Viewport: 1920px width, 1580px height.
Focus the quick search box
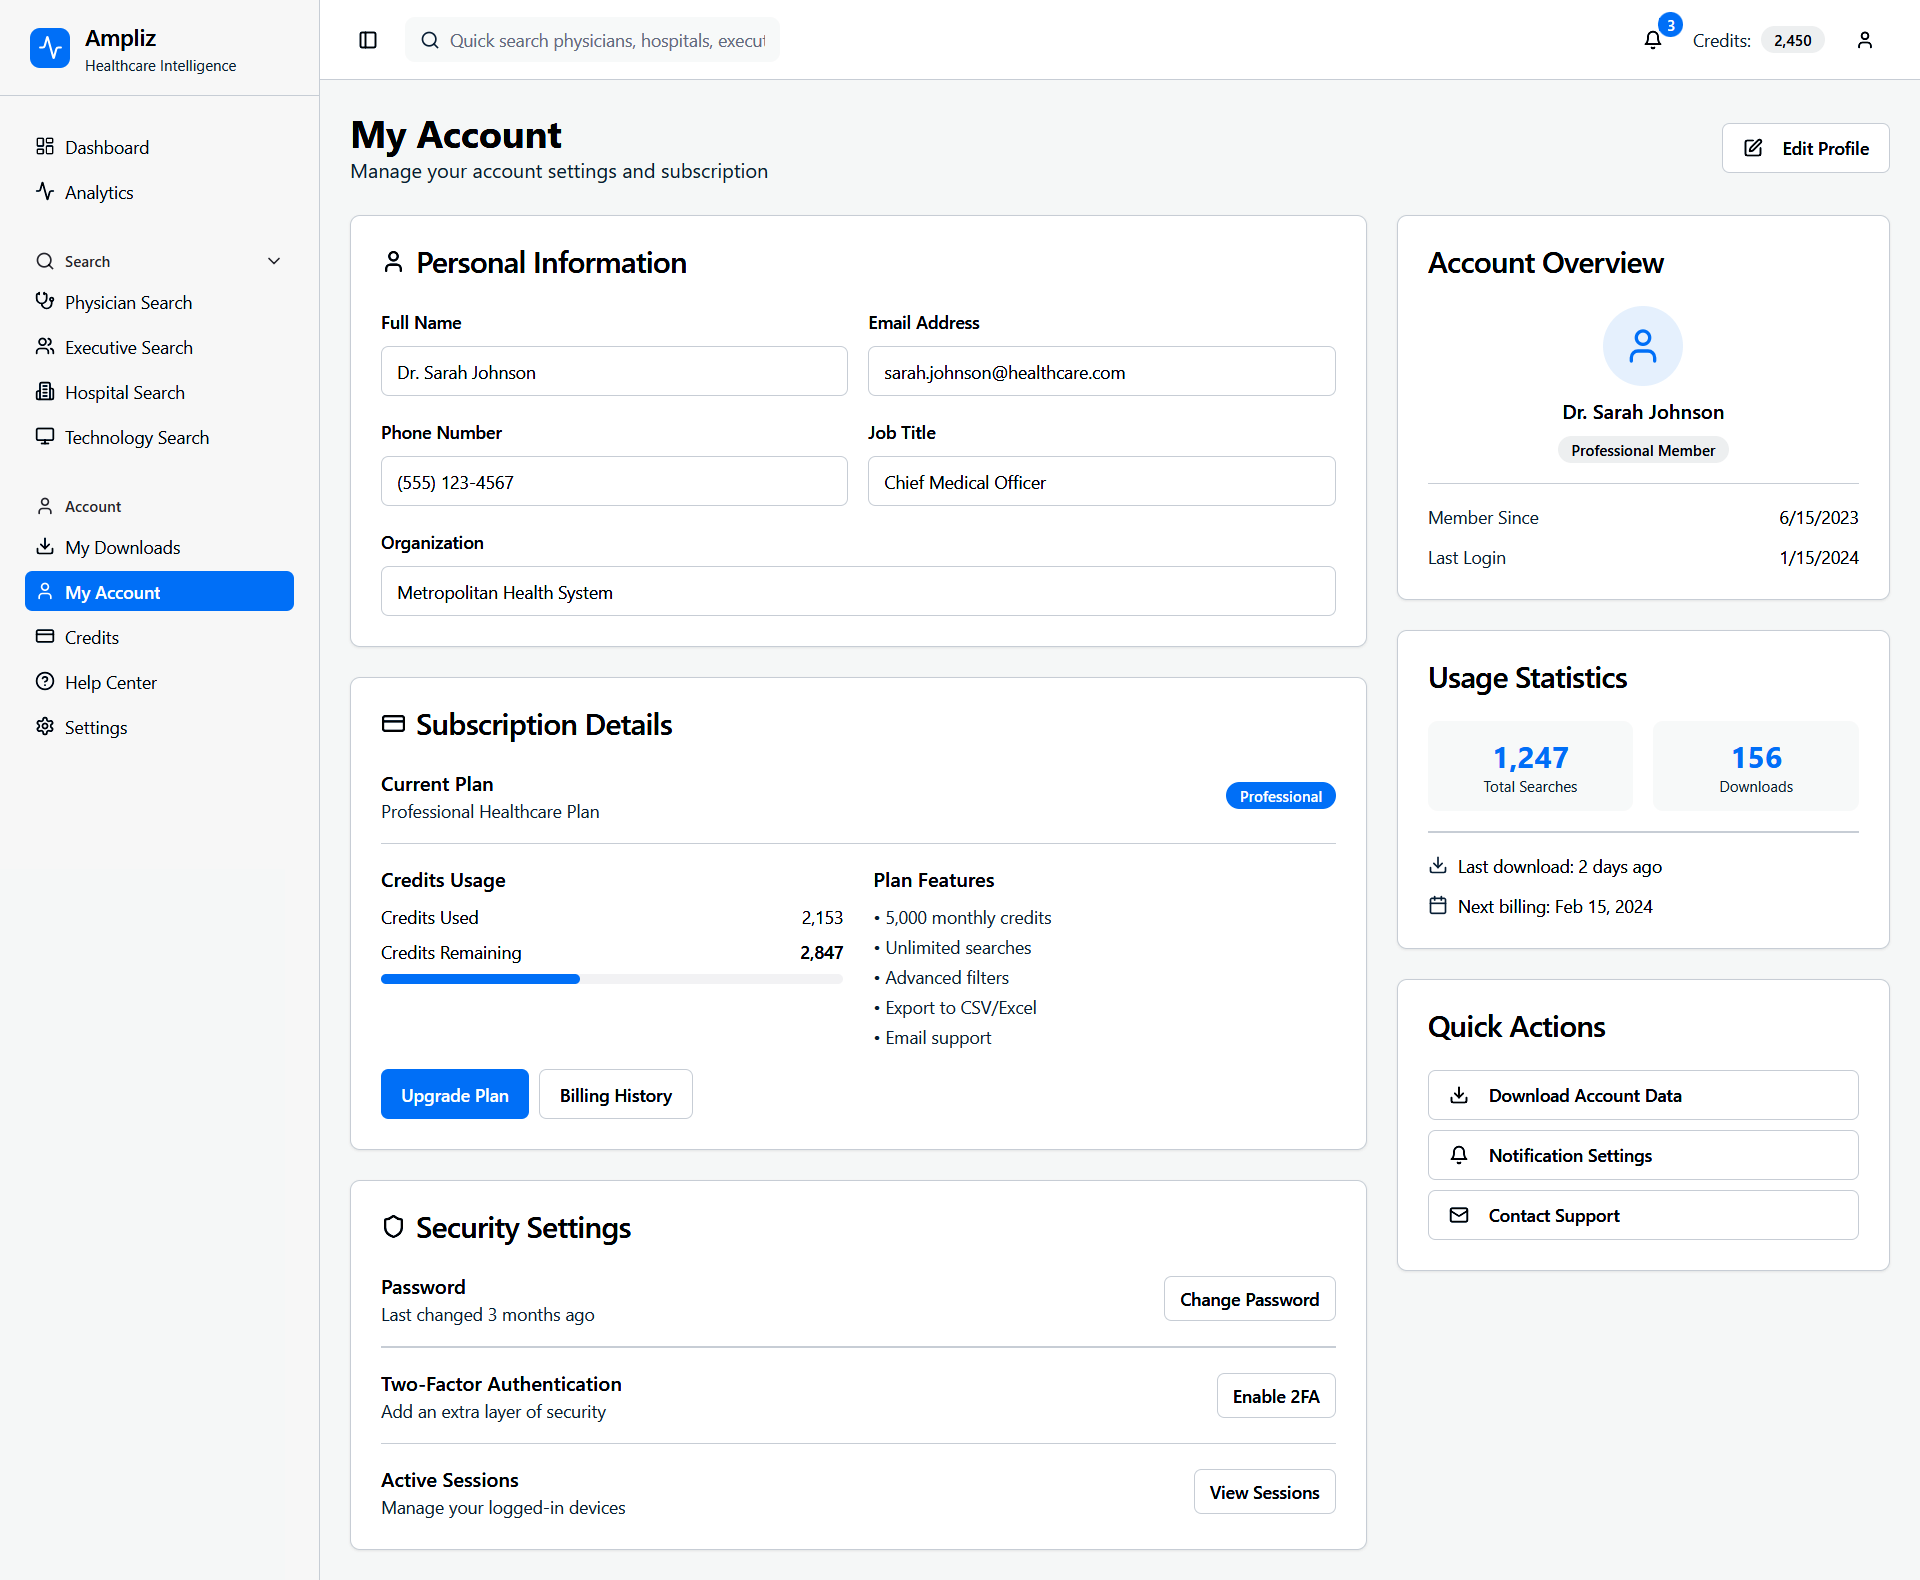point(606,40)
